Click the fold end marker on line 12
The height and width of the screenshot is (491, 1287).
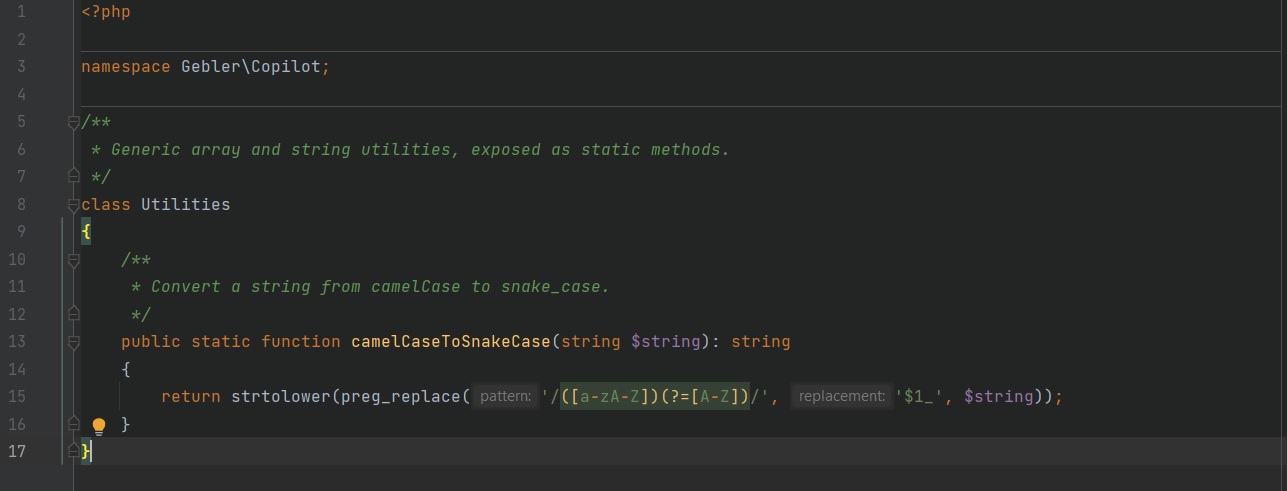coord(73,314)
